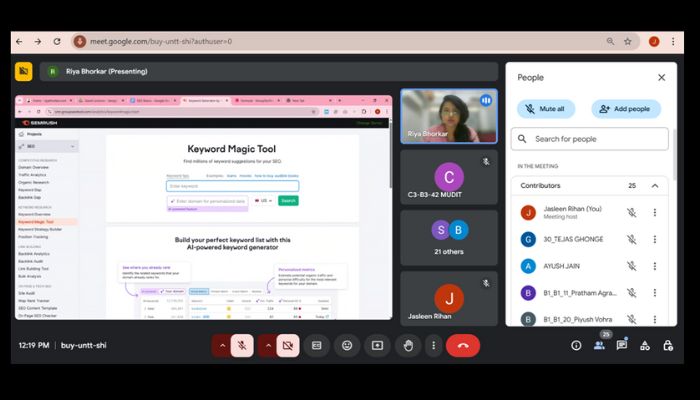The height and width of the screenshot is (400, 700).
Task: Open the chat with everyone panel
Action: [x=621, y=345]
